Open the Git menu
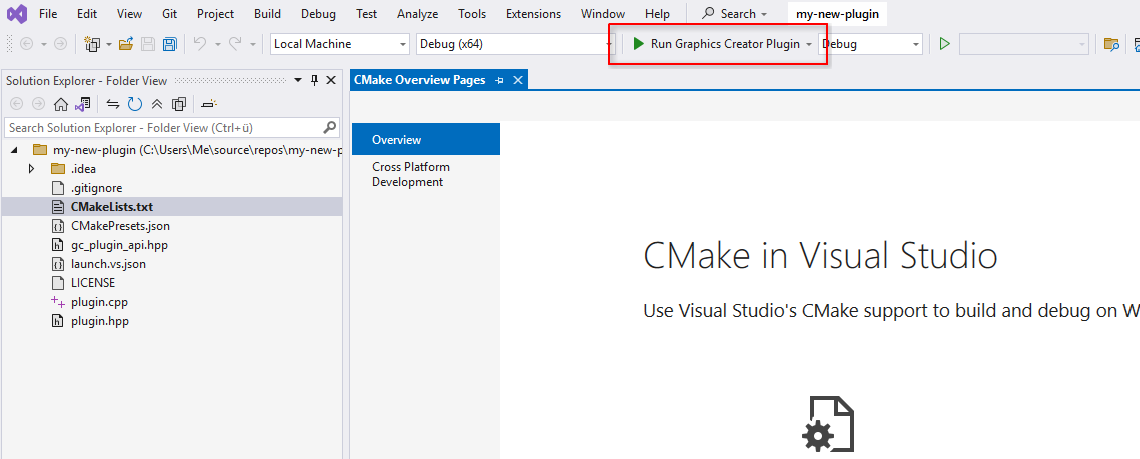 (x=169, y=14)
